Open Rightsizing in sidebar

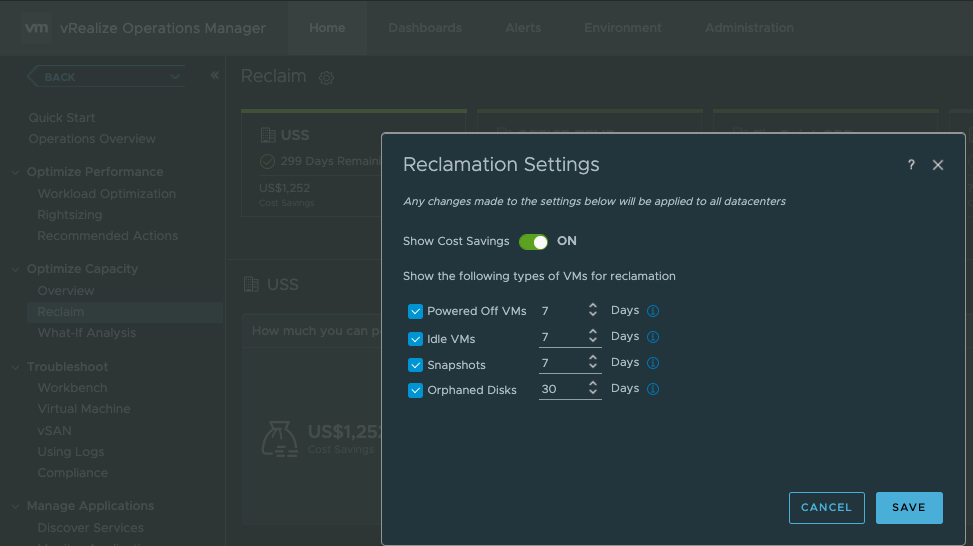[70, 215]
